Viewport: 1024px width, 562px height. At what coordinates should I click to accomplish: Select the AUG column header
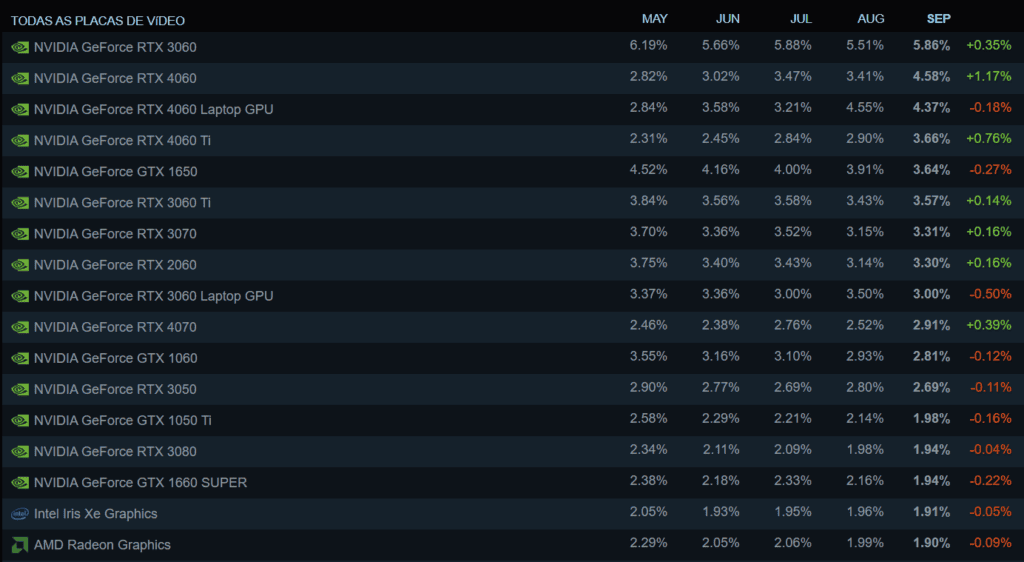click(870, 19)
